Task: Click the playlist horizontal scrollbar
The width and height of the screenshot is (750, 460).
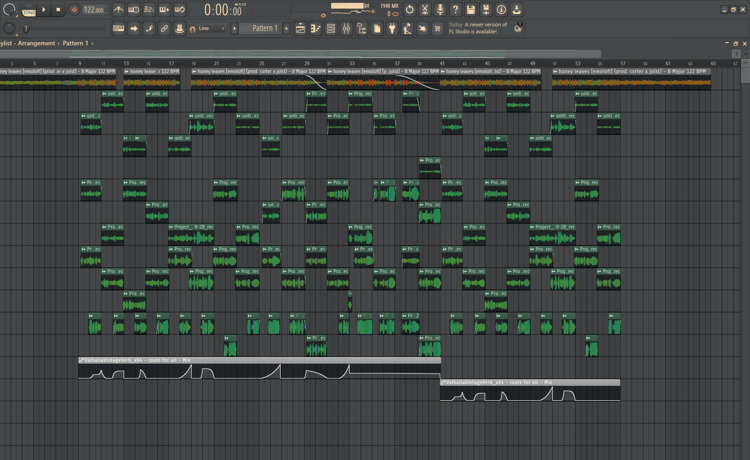Action: 300,54
